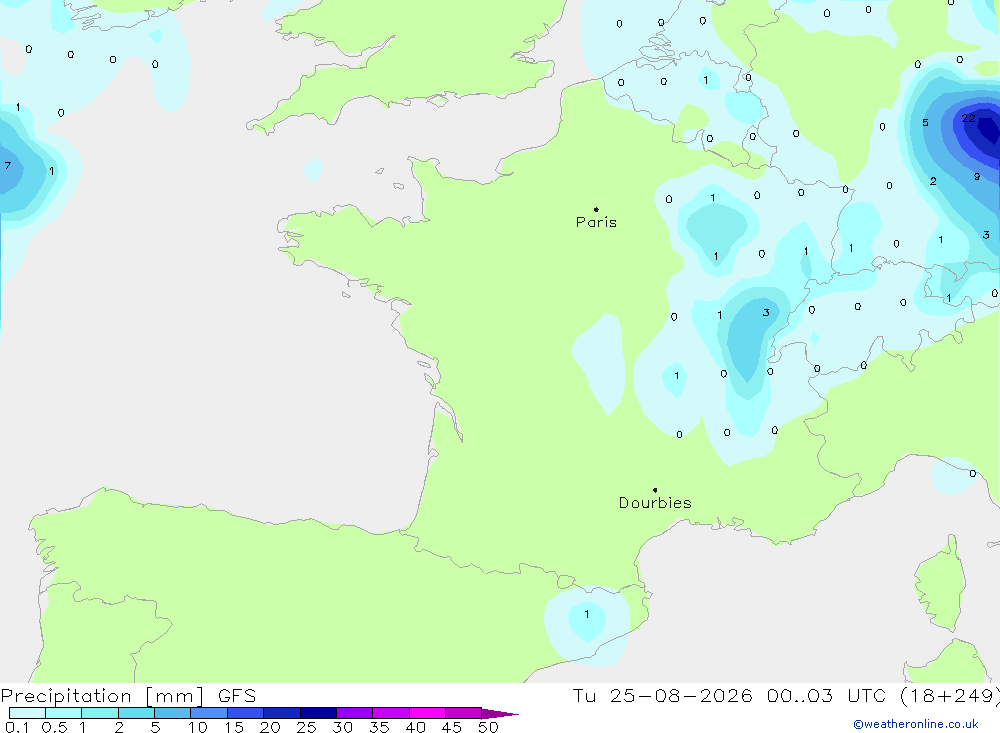Click the 0.1 legend scale label
Image resolution: width=1000 pixels, height=733 pixels.
(17, 727)
